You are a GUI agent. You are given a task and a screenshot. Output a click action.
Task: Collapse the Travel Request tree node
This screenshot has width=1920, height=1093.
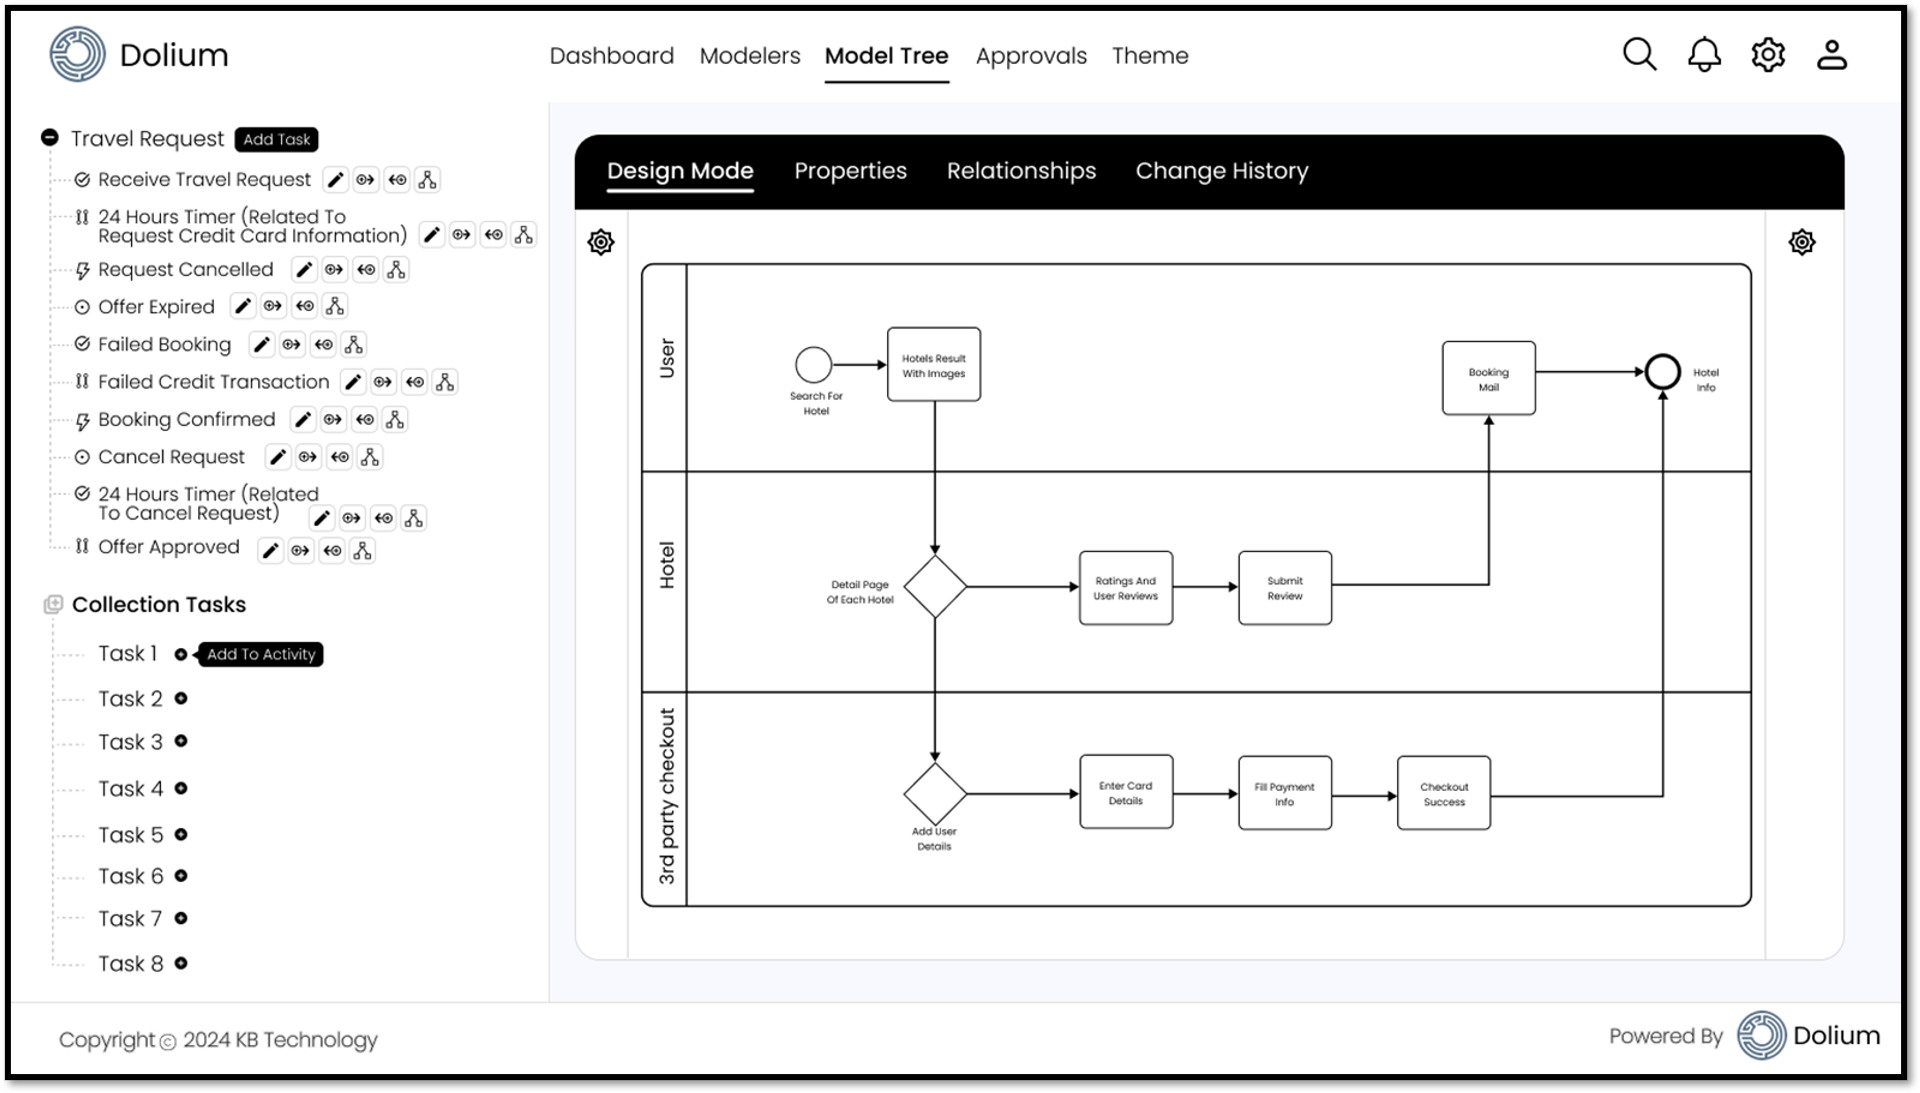(x=50, y=138)
